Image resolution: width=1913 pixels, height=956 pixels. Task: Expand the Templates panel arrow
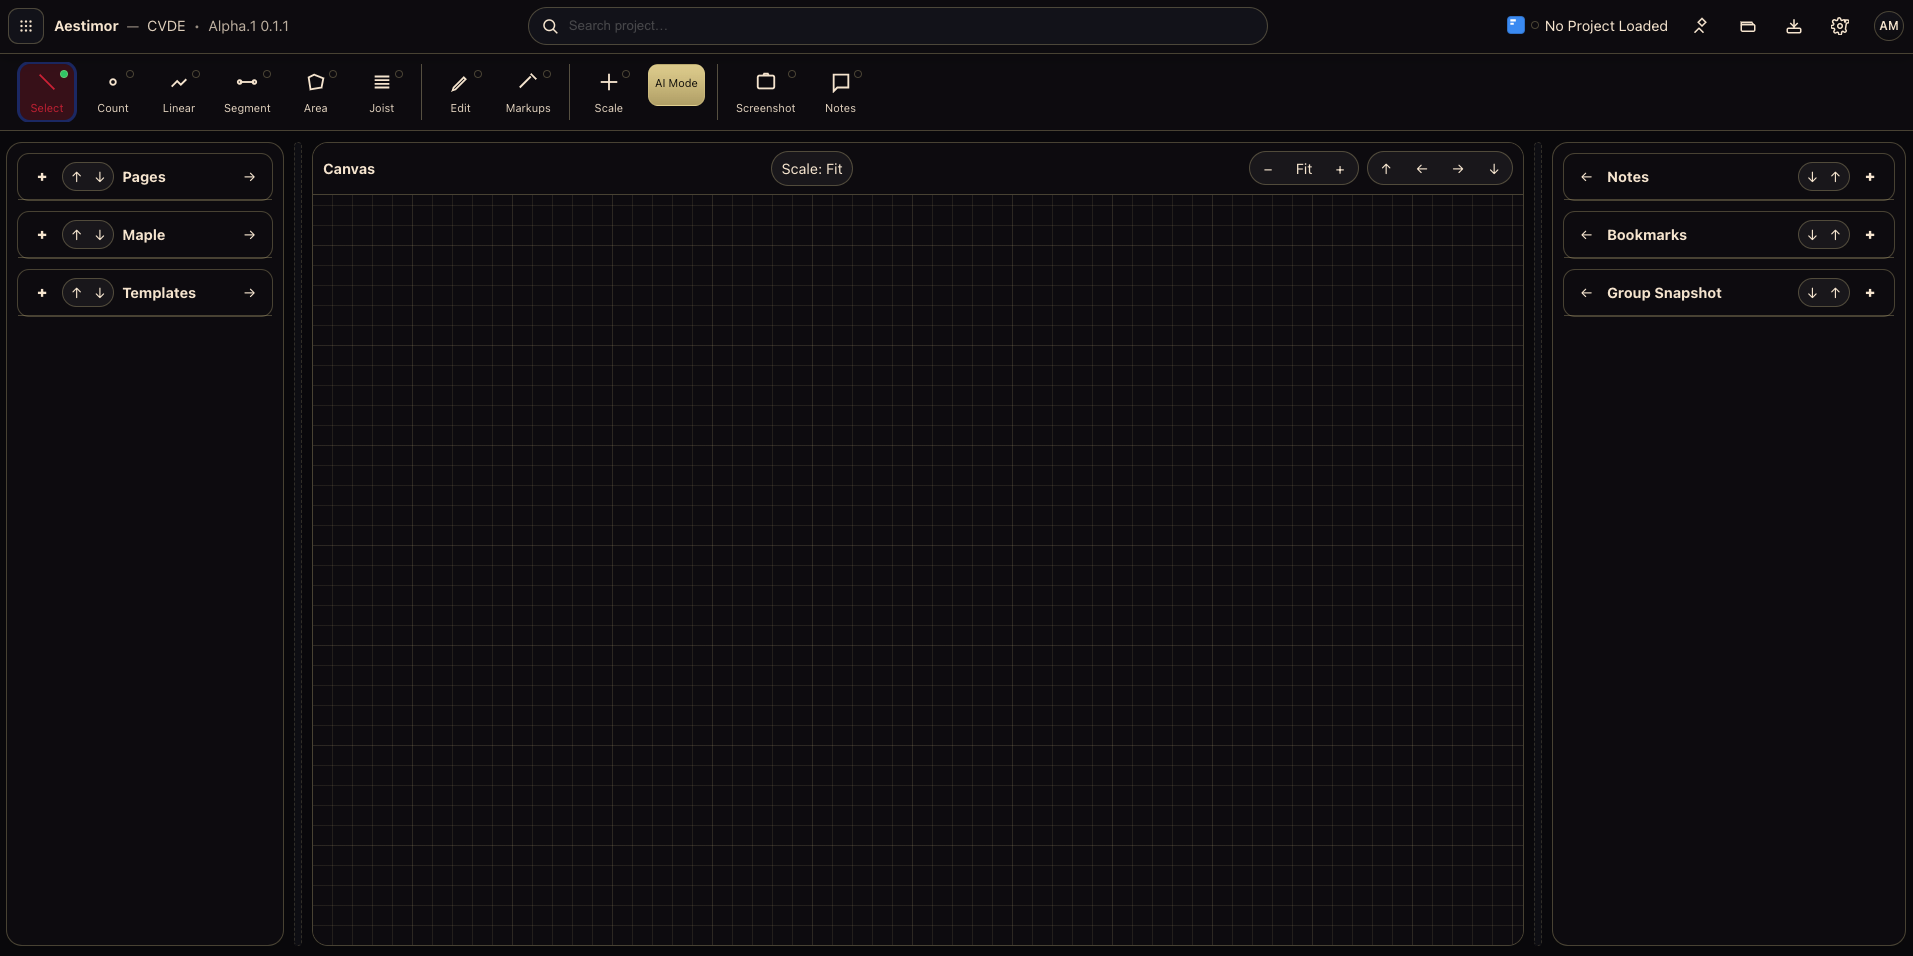pyautogui.click(x=250, y=293)
